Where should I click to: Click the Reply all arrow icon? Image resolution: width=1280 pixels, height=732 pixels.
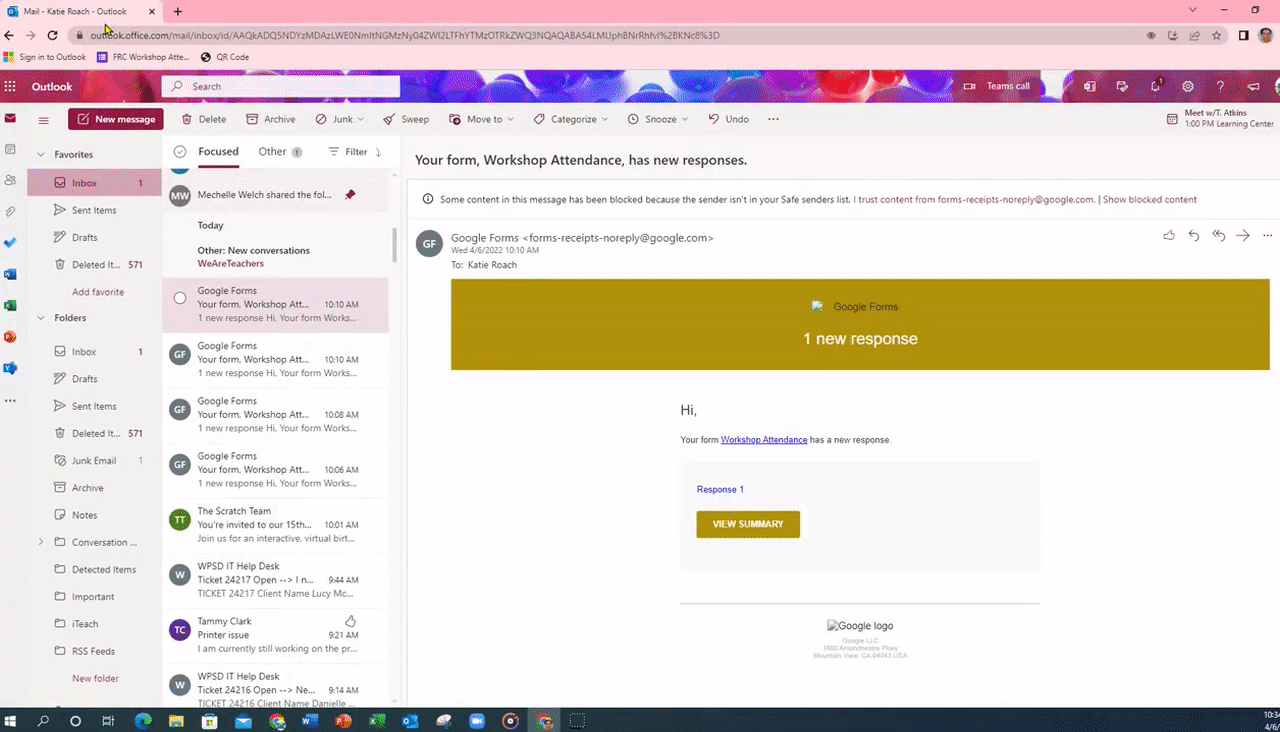tap(1218, 236)
